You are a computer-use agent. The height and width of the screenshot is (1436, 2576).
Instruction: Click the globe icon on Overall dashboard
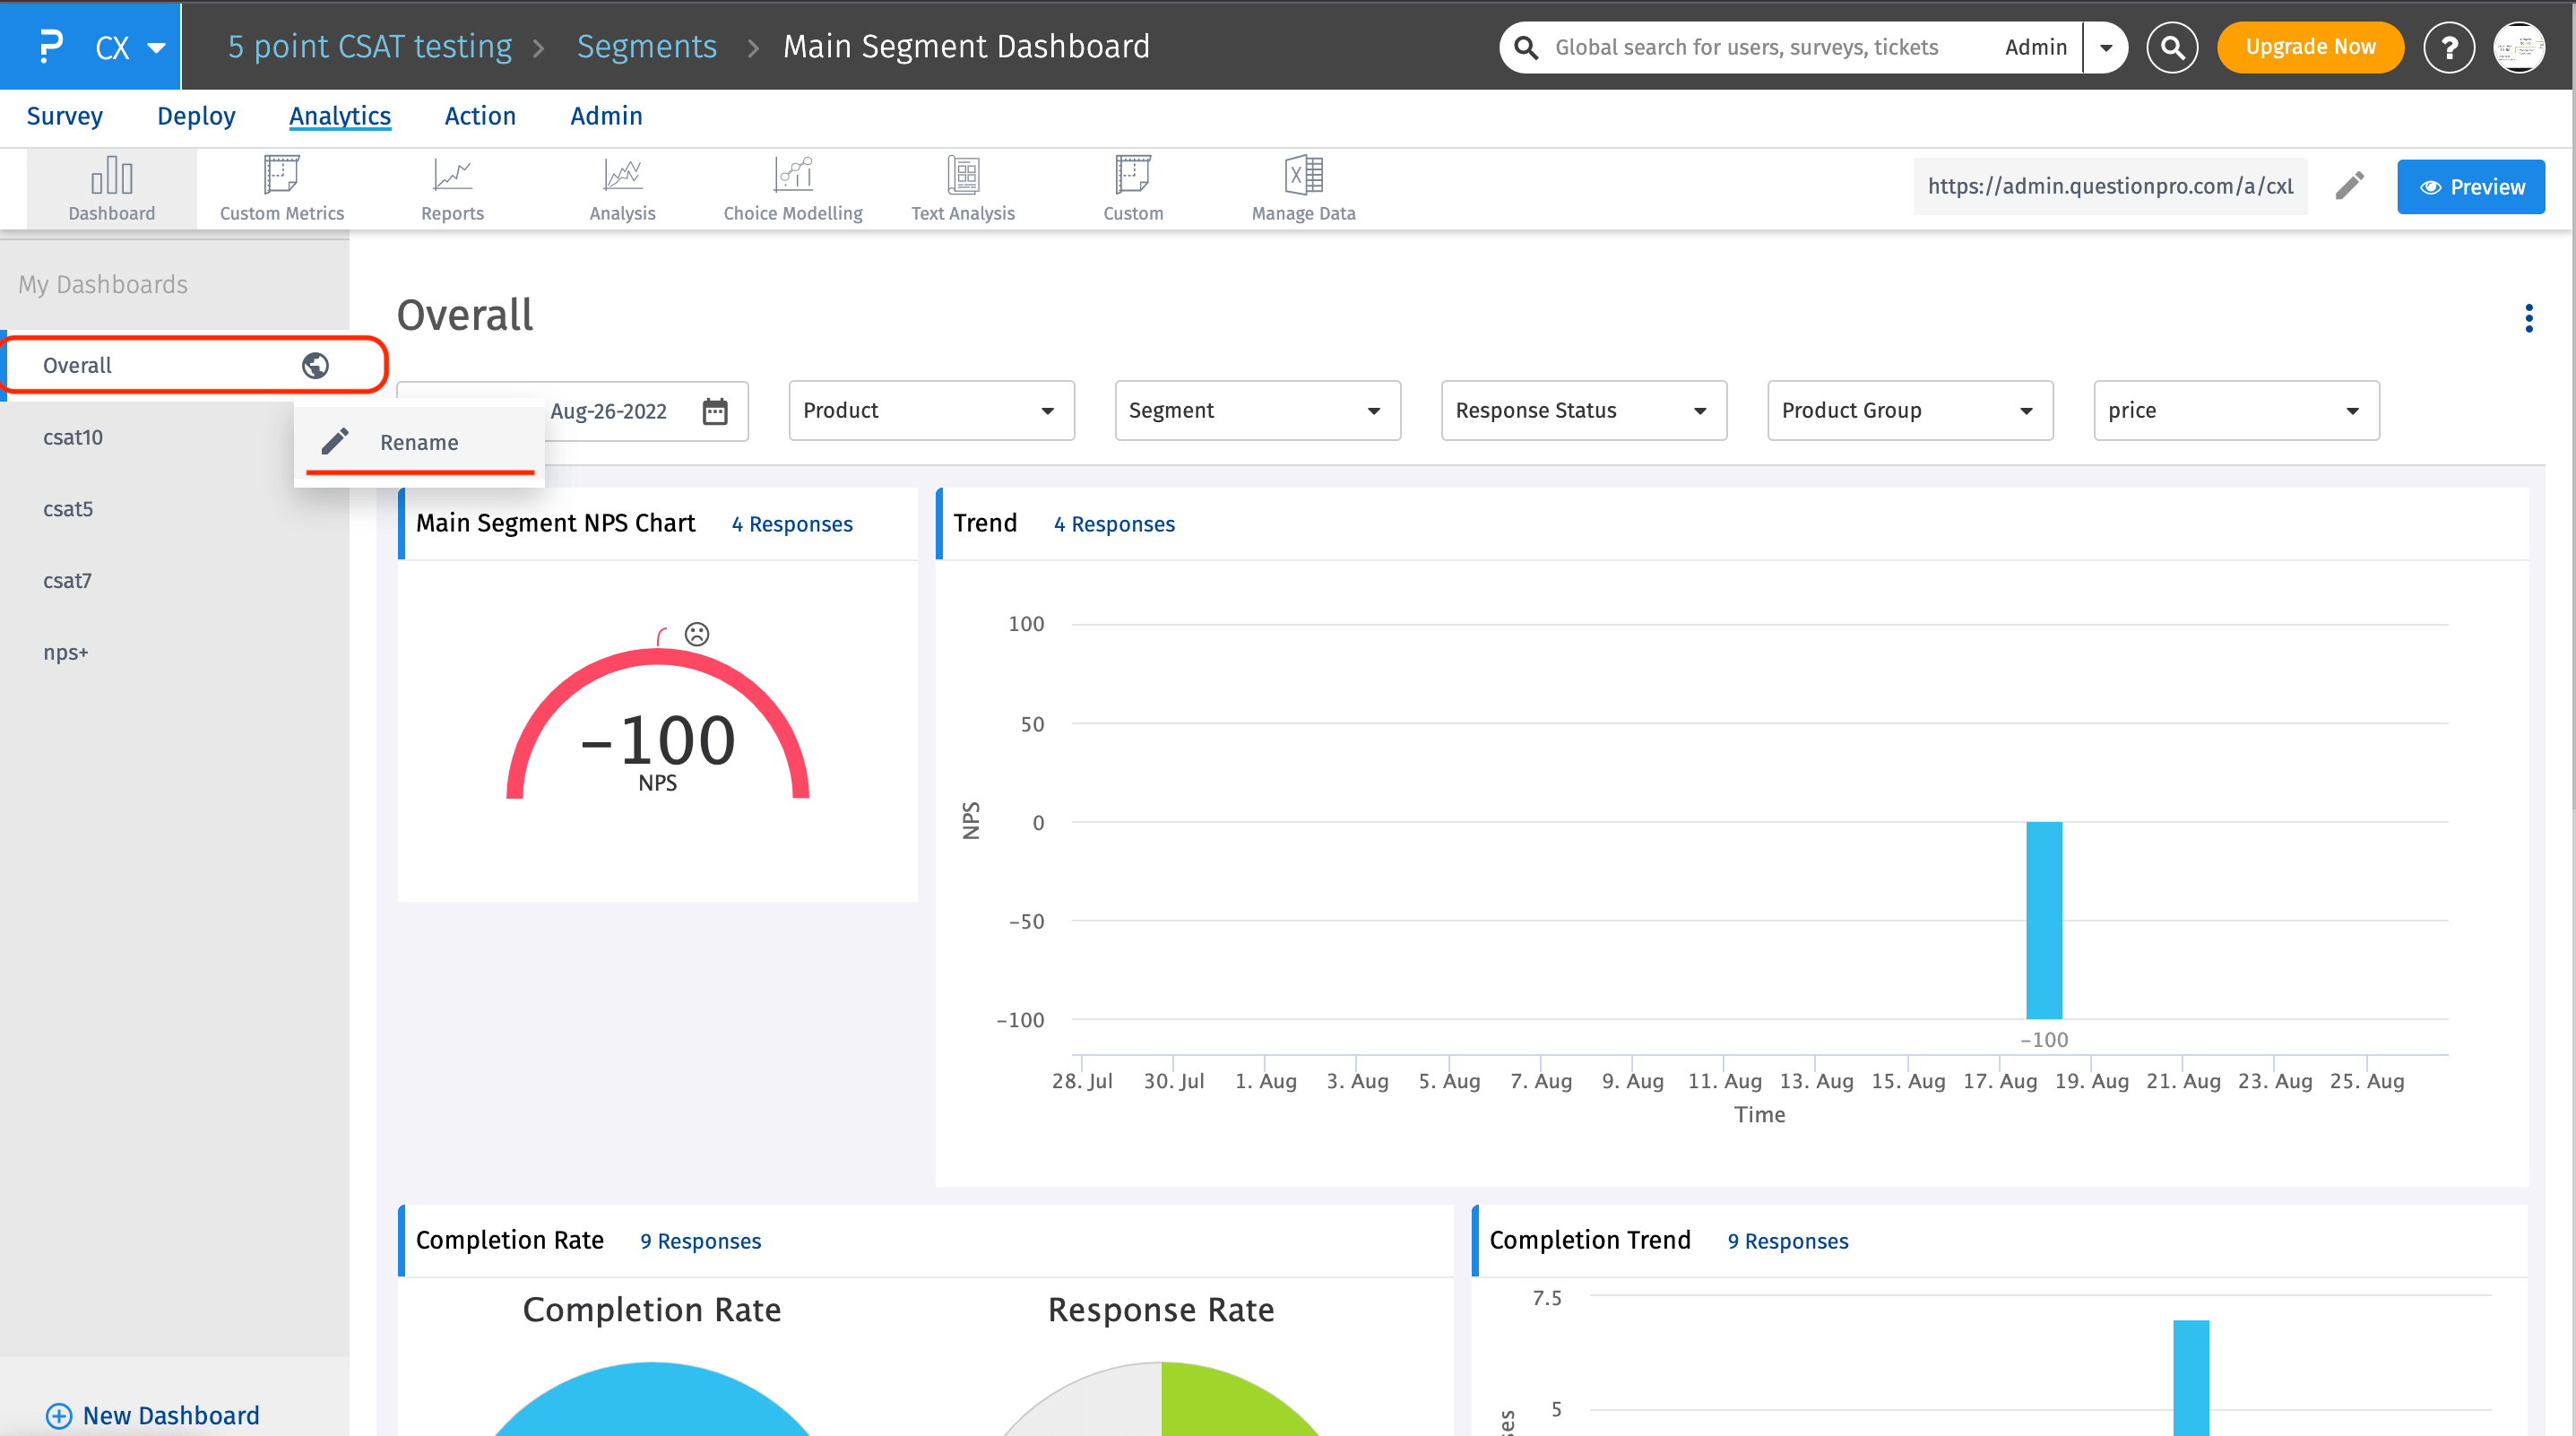pyautogui.click(x=315, y=365)
